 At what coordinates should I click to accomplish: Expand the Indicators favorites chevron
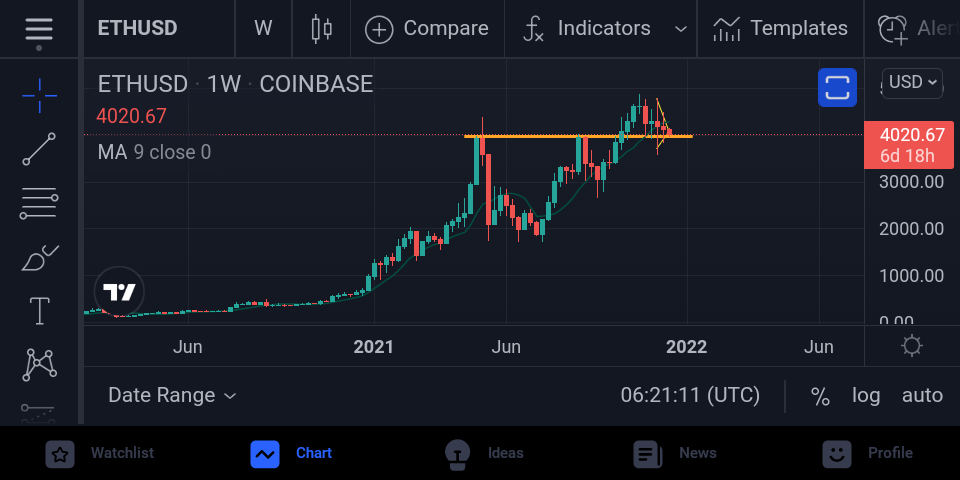680,29
